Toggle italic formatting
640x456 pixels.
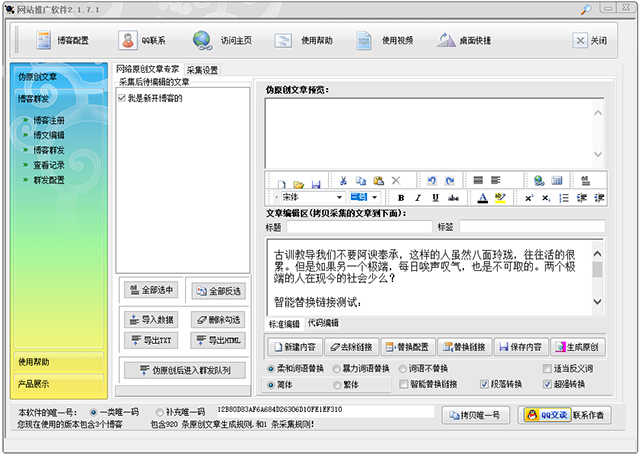(418, 198)
